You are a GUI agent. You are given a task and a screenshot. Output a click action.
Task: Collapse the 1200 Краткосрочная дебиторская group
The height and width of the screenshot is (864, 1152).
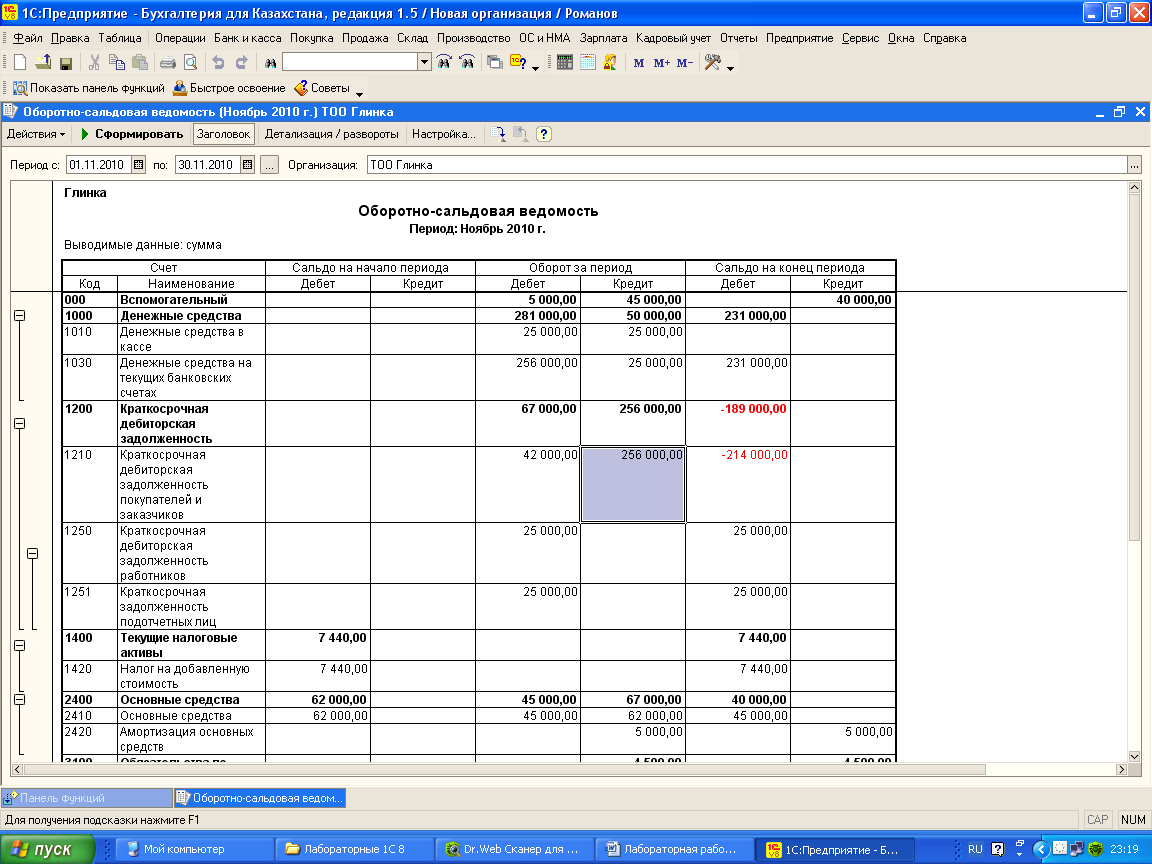pyautogui.click(x=20, y=424)
